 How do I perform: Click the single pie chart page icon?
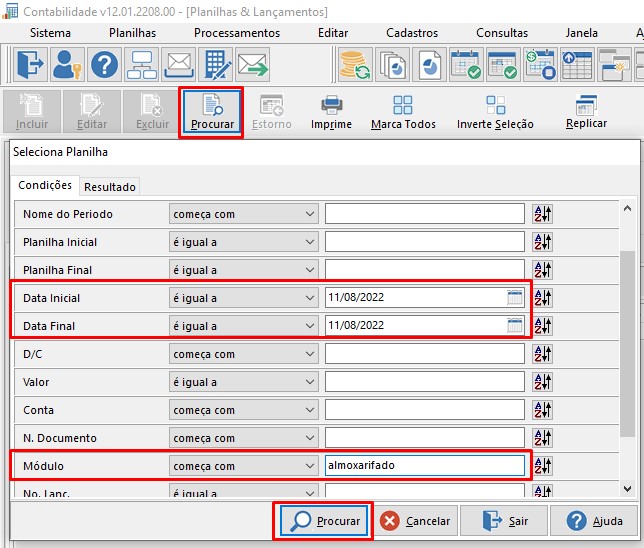[430, 64]
